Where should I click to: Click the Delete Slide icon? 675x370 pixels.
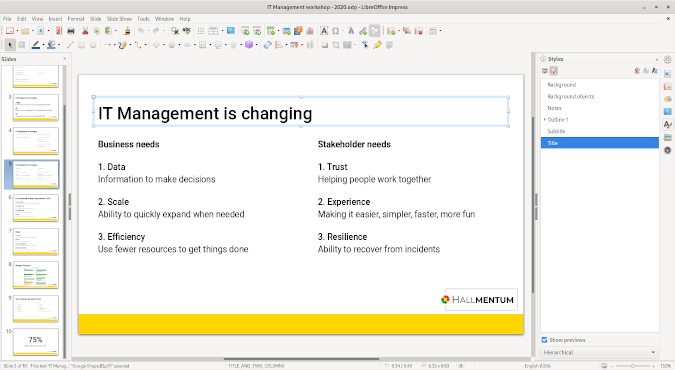click(x=419, y=31)
